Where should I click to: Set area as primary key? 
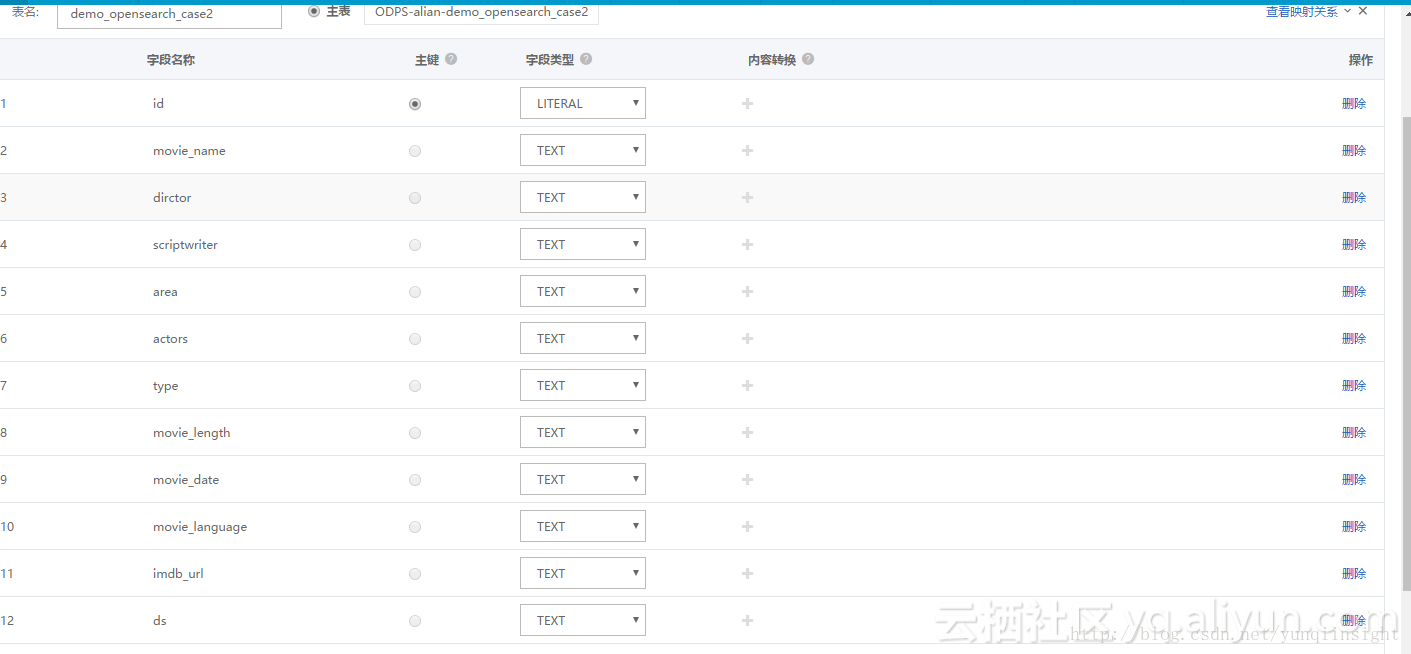pyautogui.click(x=415, y=292)
